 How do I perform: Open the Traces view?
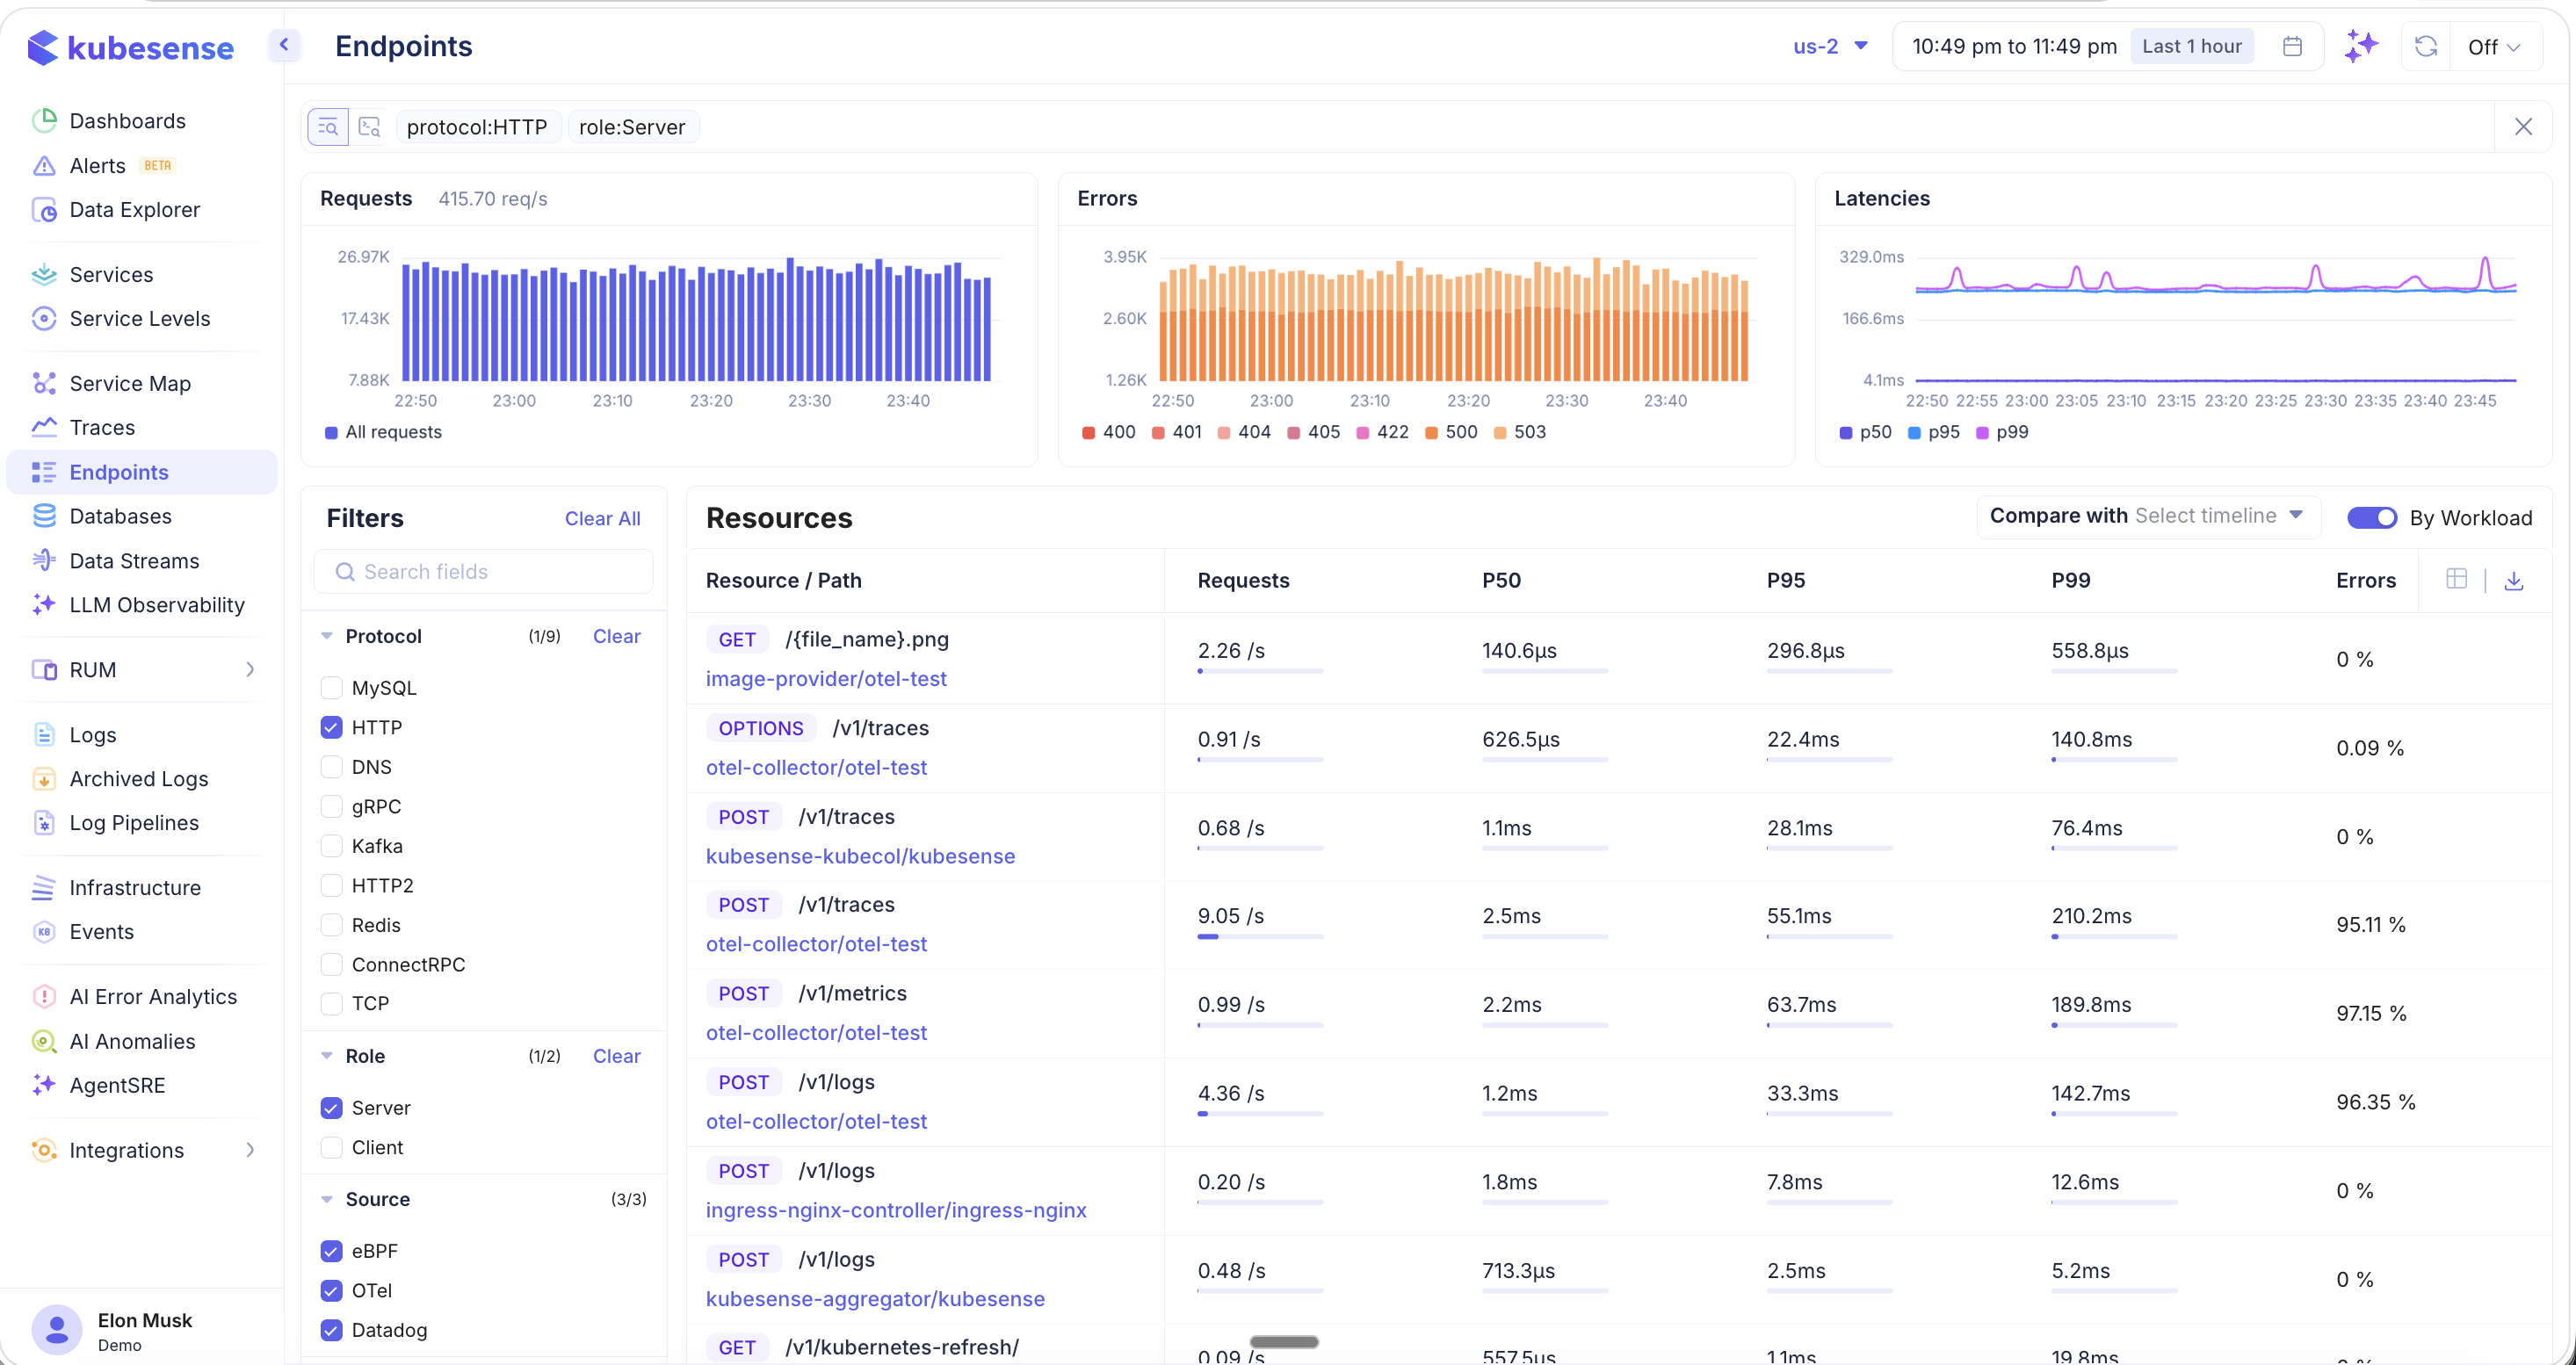coord(103,427)
